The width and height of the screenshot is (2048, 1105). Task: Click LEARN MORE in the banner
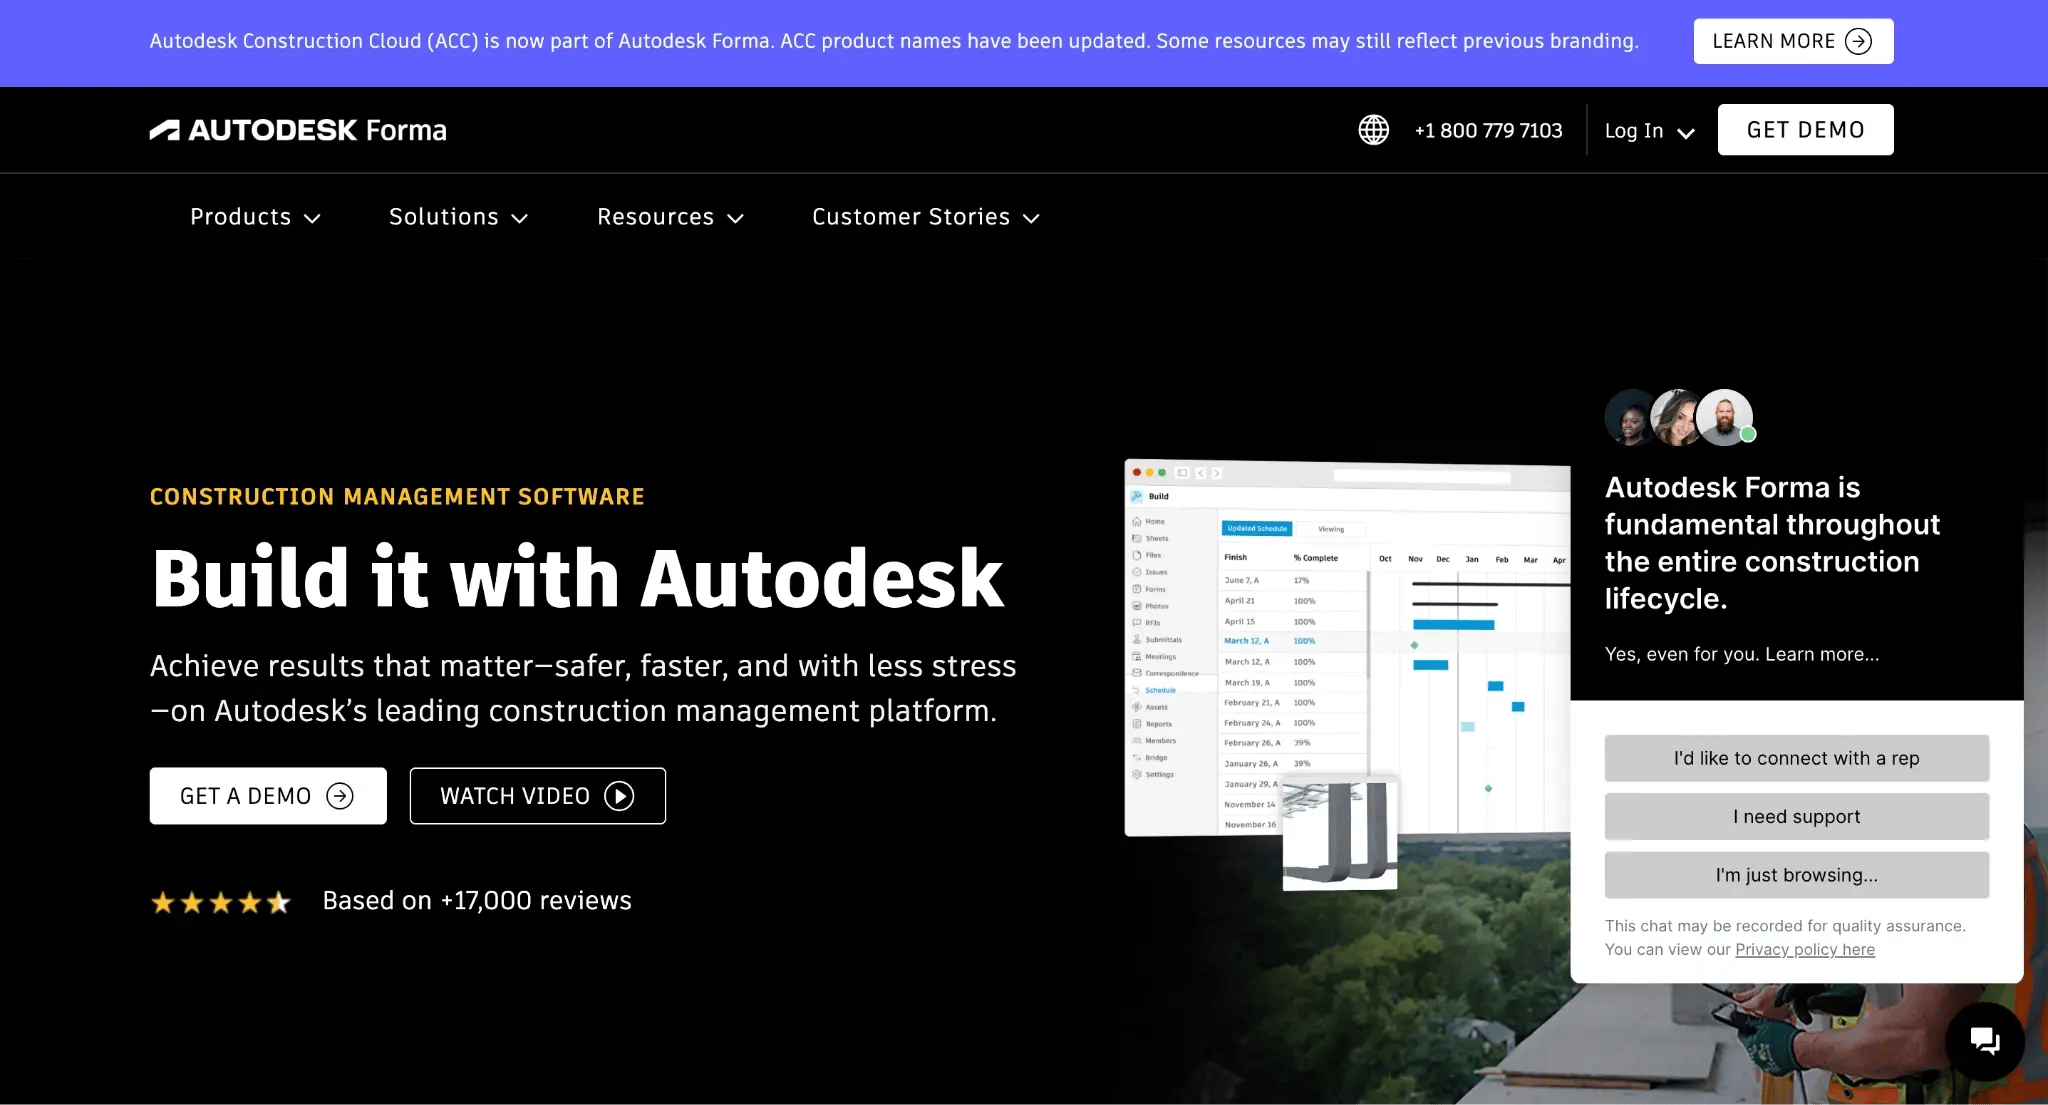click(1793, 41)
